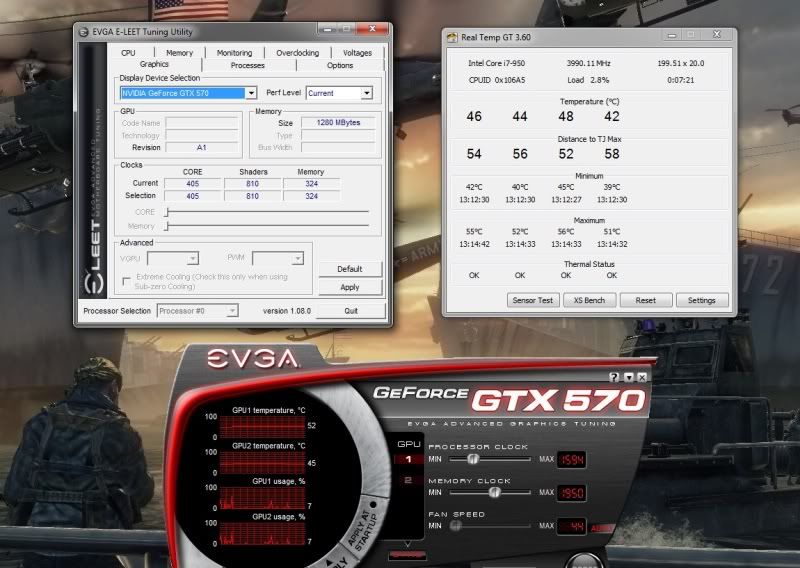800x568 pixels.
Task: Open Settings in Real Temp
Action: [x=702, y=300]
